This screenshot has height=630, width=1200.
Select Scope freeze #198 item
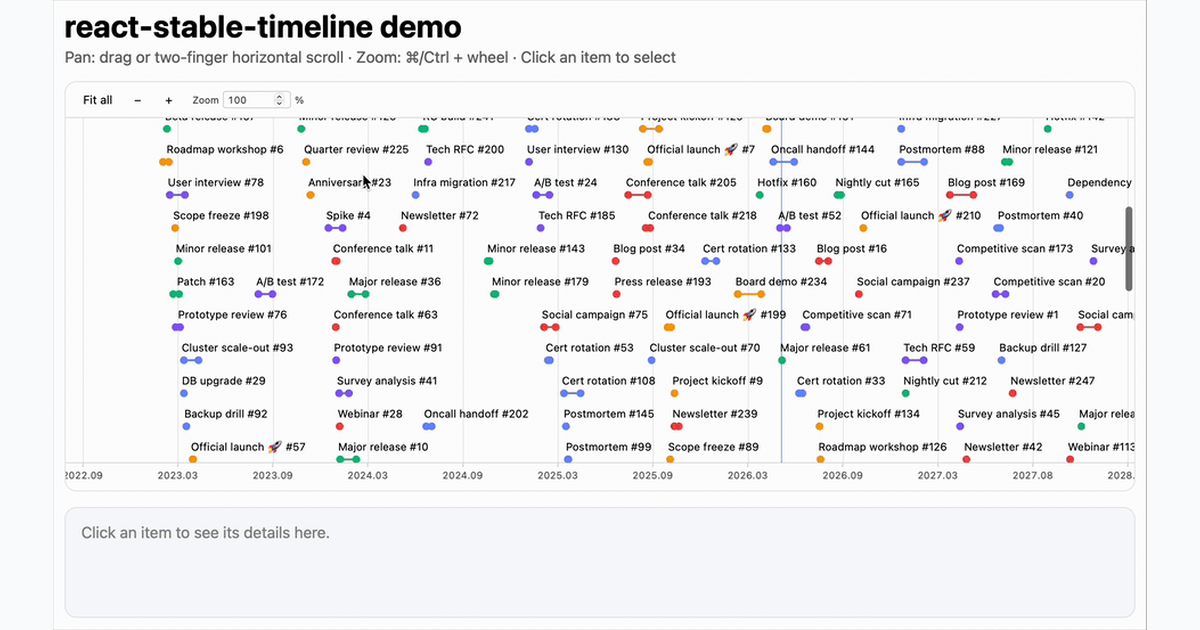[221, 215]
